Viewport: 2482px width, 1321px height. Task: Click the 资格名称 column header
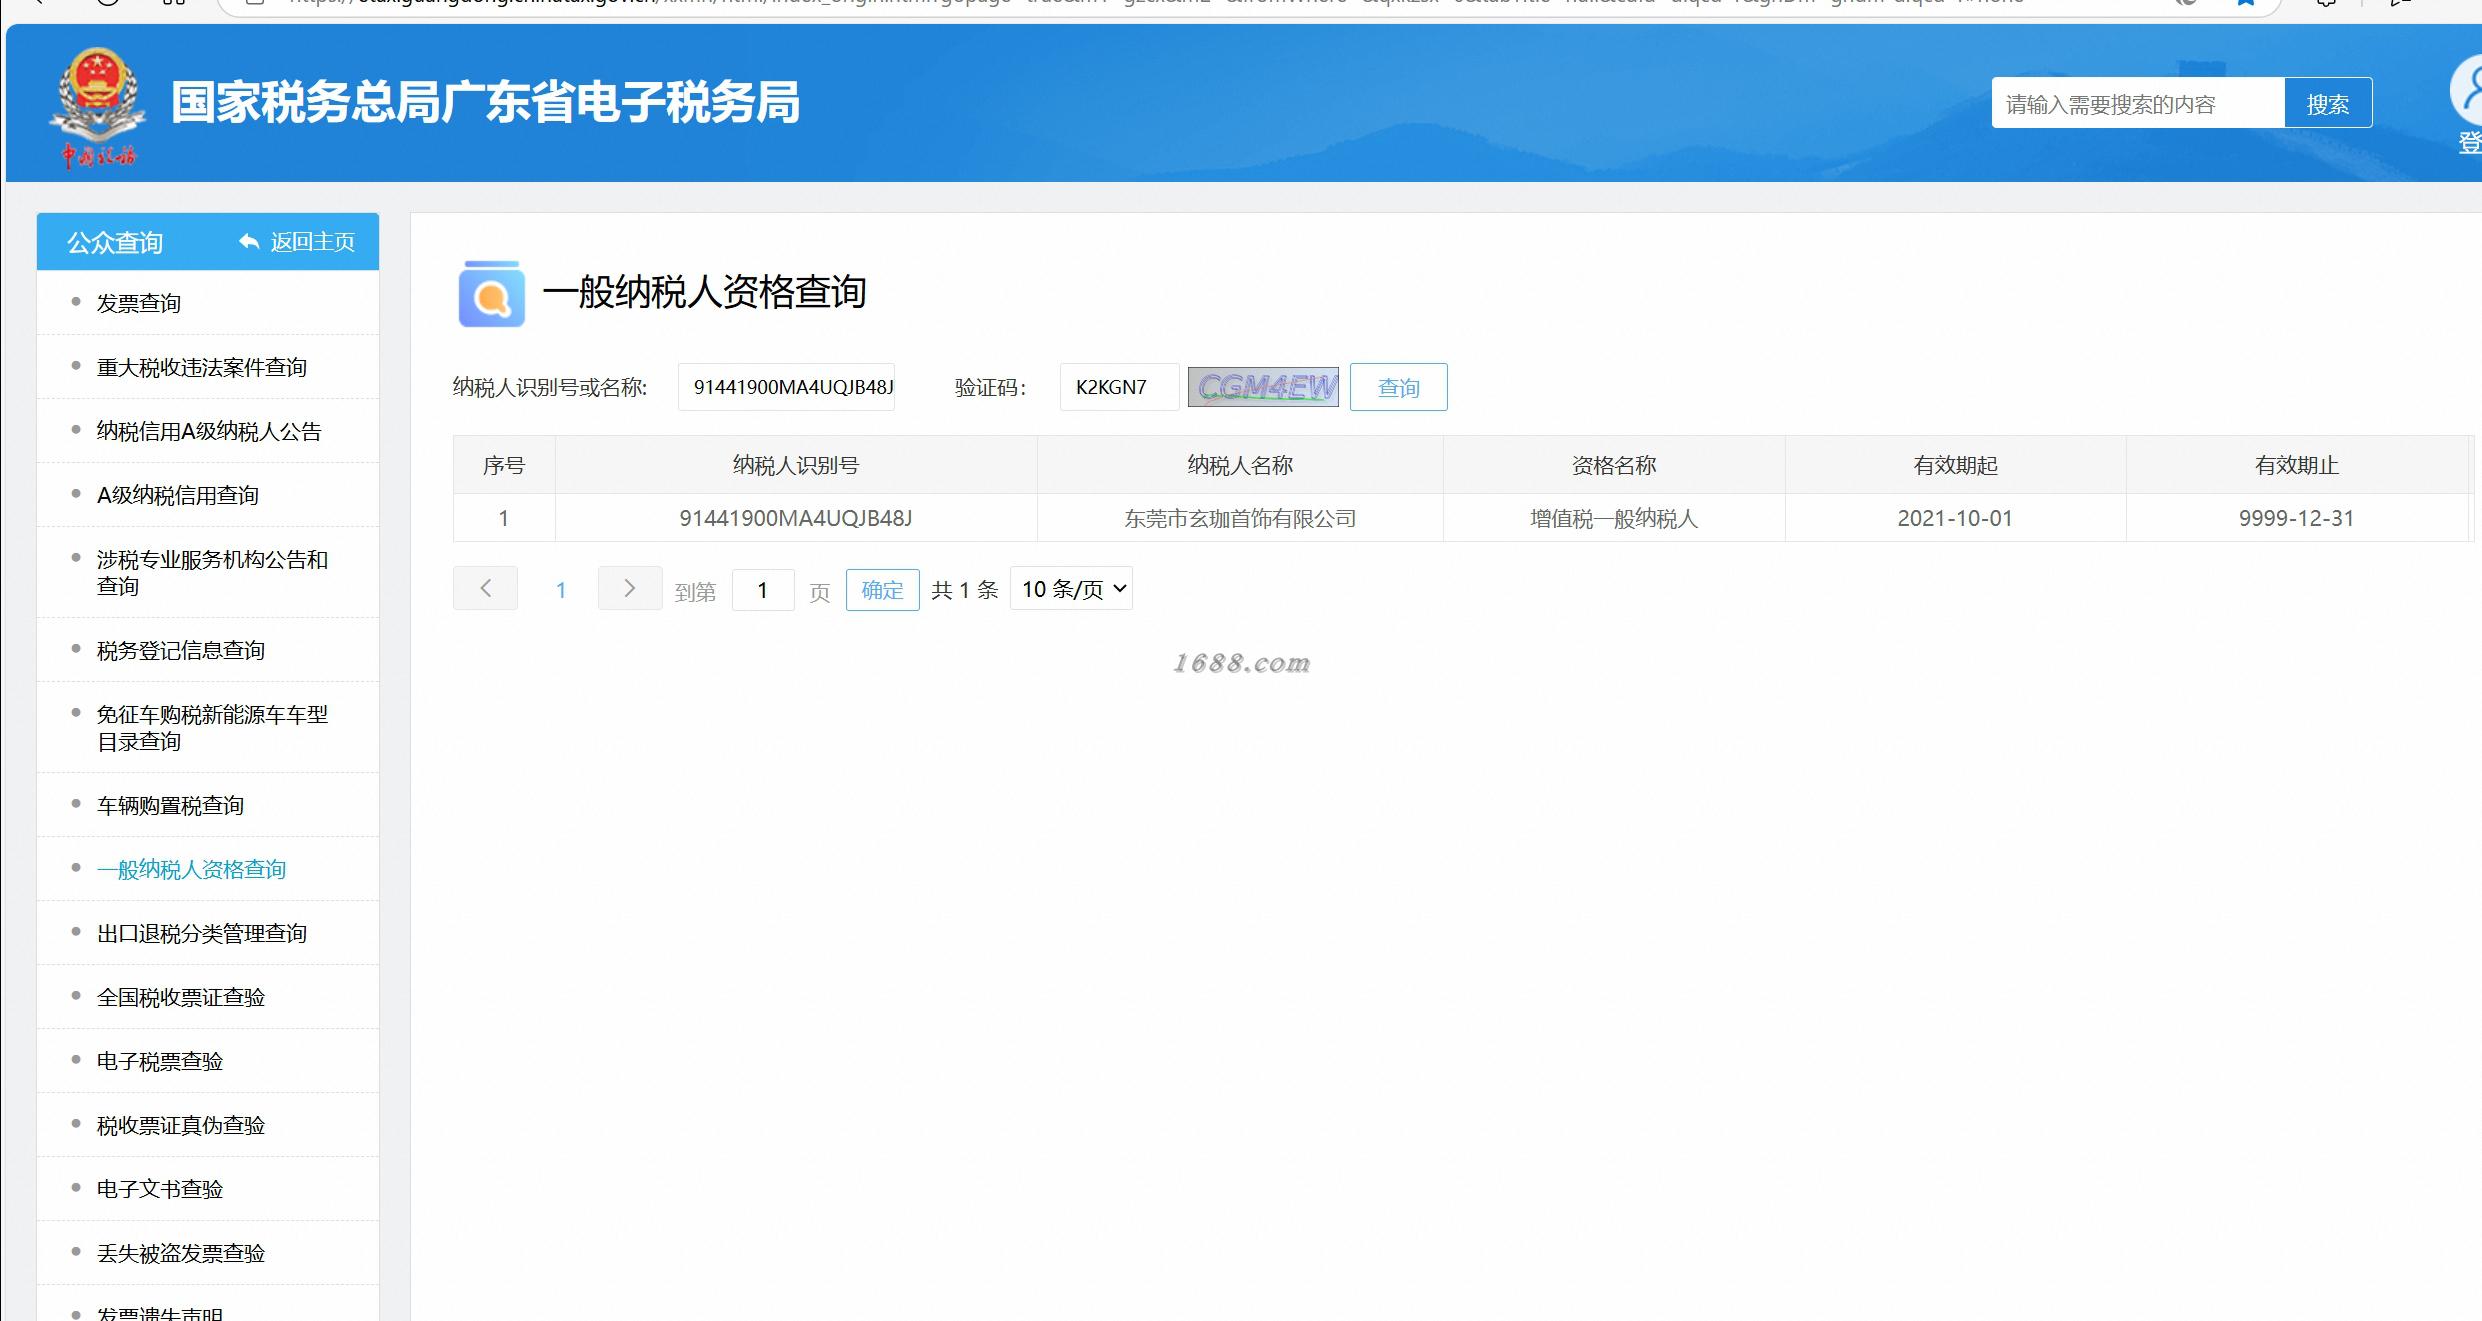click(x=1614, y=465)
